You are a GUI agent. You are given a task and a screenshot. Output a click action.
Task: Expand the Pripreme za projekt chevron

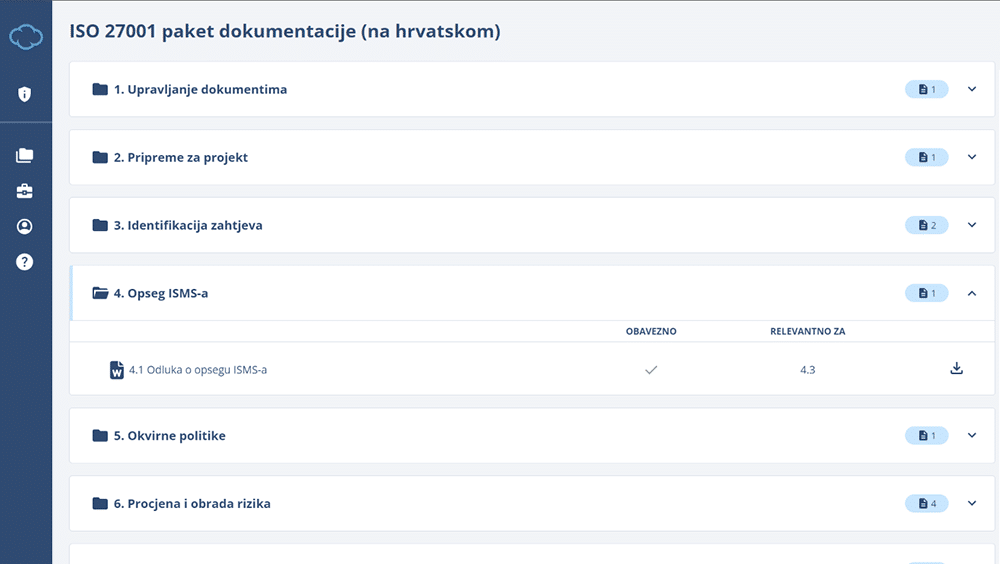(971, 157)
